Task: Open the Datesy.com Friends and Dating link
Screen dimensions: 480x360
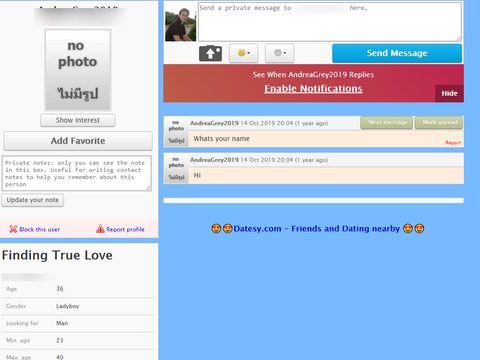Action: pyautogui.click(x=317, y=229)
